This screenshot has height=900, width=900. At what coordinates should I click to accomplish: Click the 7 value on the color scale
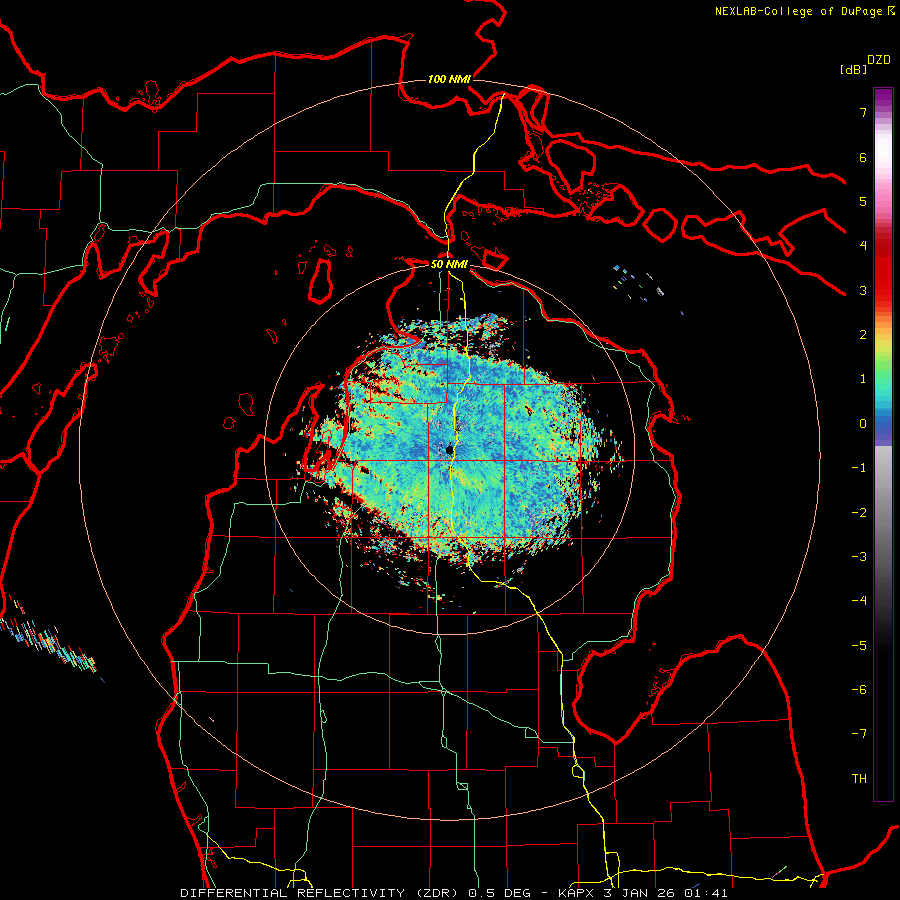[863, 112]
